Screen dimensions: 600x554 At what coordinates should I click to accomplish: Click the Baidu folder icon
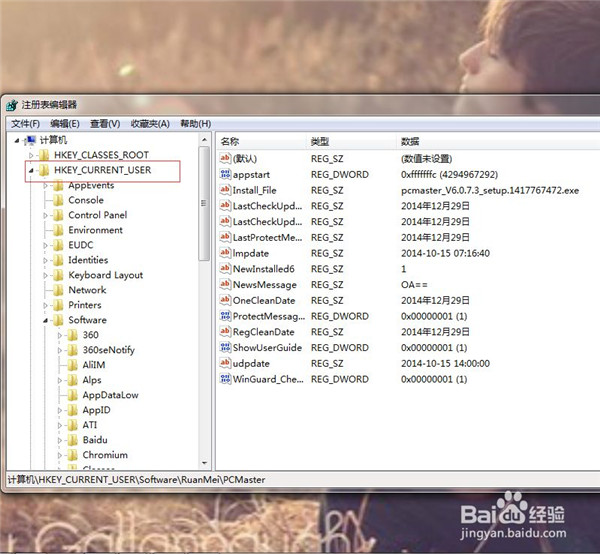(72, 440)
